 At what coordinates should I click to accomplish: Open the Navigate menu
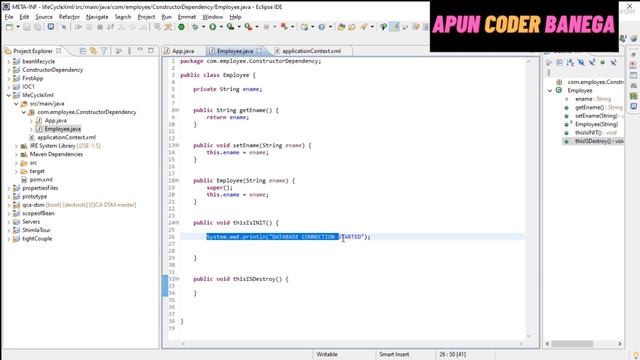(x=97, y=17)
